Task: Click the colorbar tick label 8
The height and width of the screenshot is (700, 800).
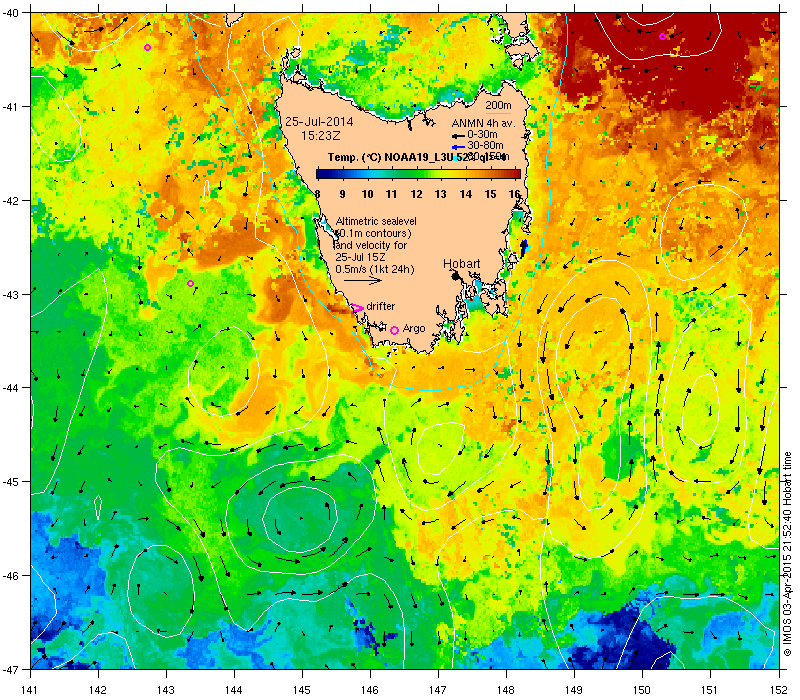Action: (x=317, y=194)
